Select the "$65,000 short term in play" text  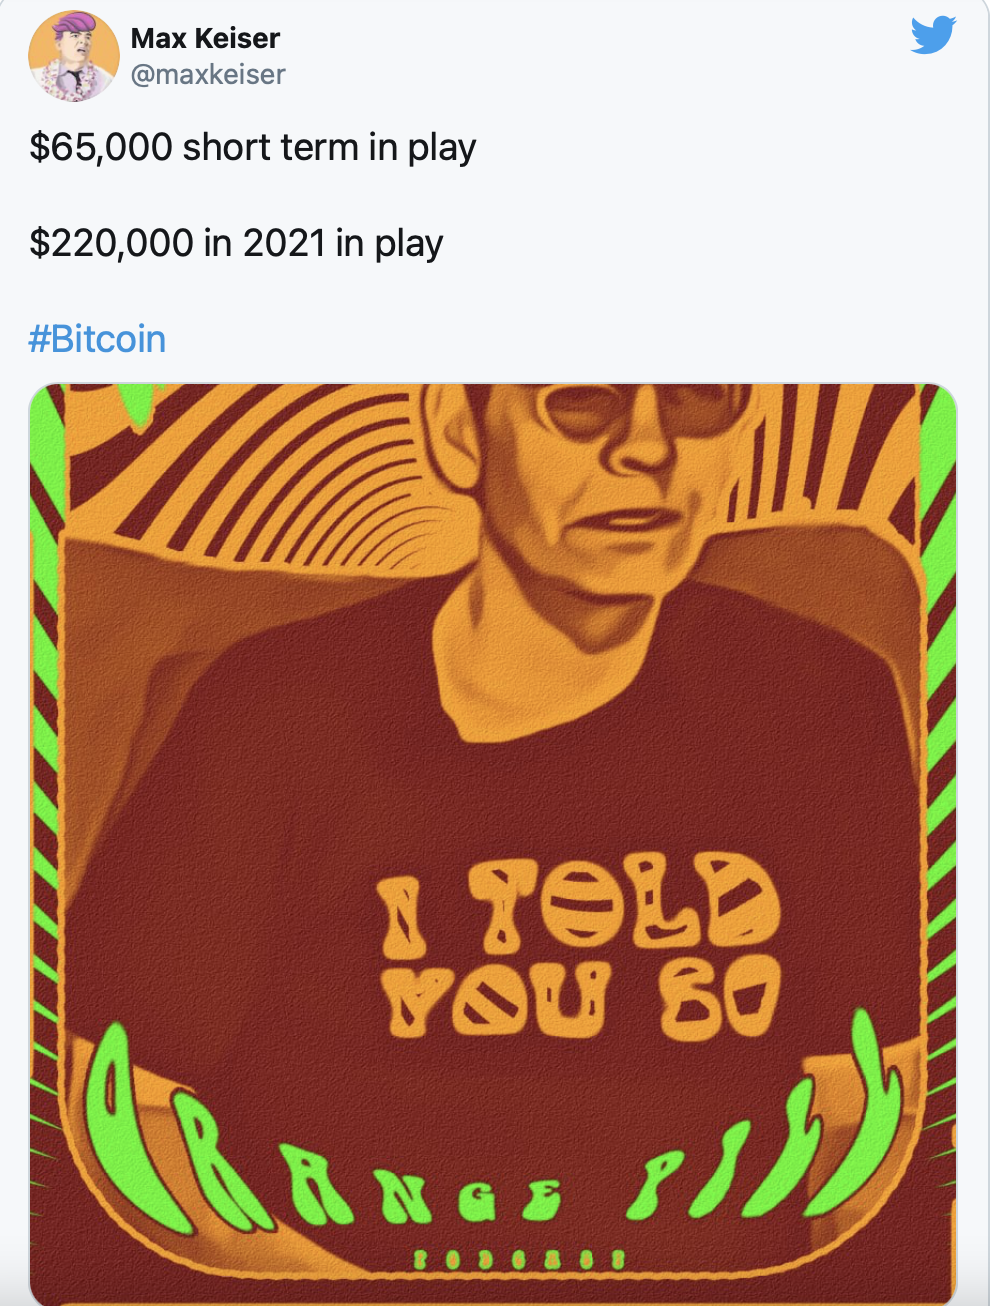coord(253,147)
